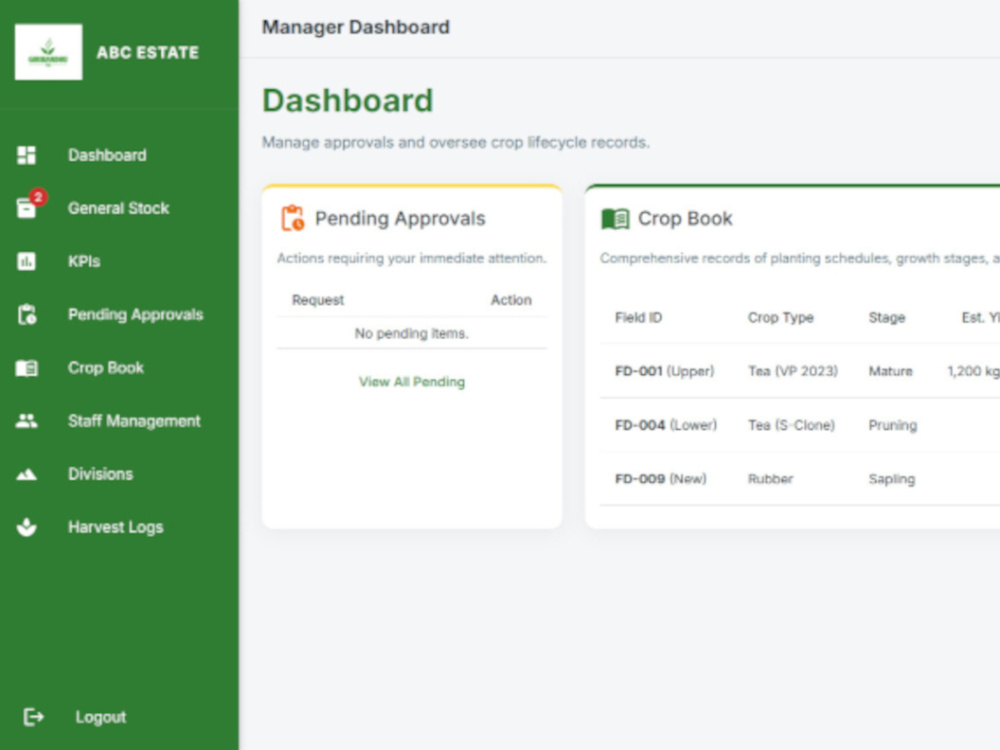The width and height of the screenshot is (1000, 750).
Task: Log out using the Logout label
Action: coord(101,717)
